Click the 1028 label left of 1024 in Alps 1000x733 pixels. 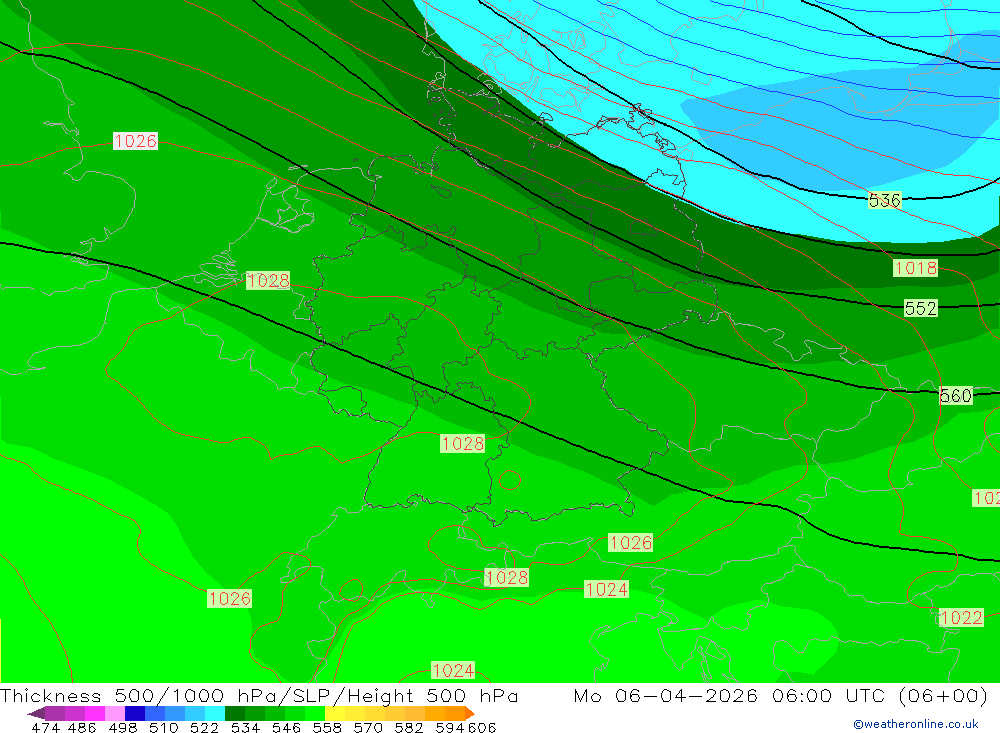(507, 578)
